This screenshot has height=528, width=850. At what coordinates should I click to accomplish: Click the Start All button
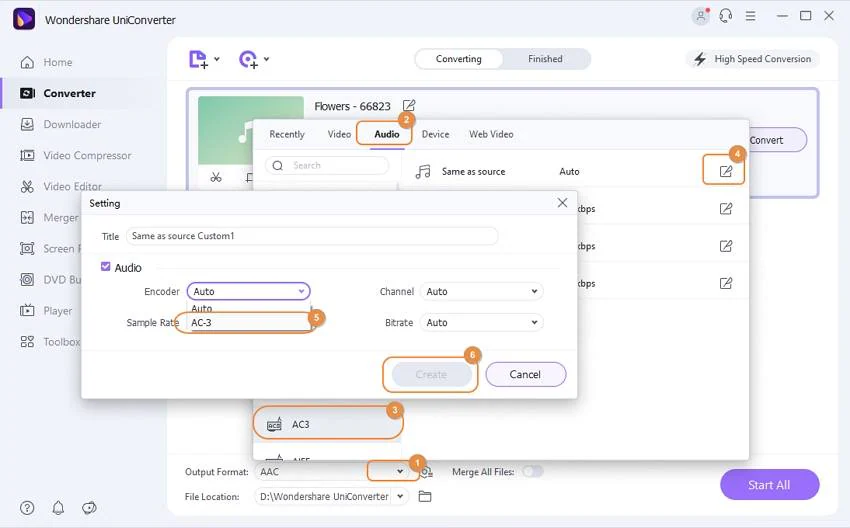pos(769,485)
